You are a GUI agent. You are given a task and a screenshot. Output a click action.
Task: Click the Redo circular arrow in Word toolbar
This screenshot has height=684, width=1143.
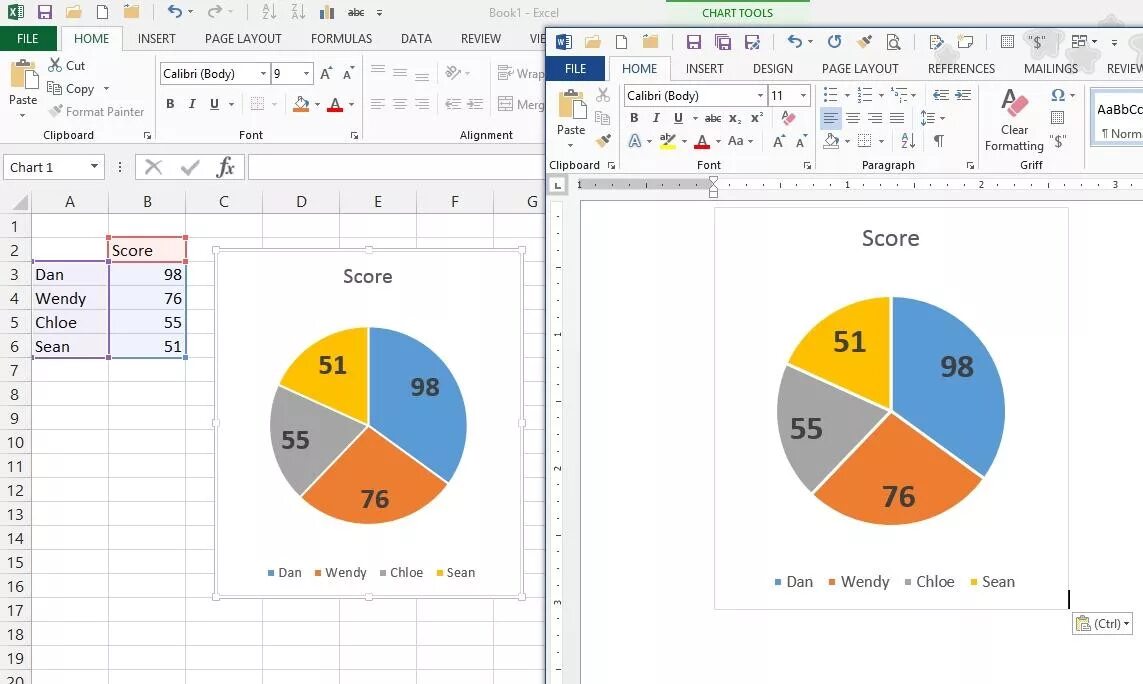[x=835, y=42]
